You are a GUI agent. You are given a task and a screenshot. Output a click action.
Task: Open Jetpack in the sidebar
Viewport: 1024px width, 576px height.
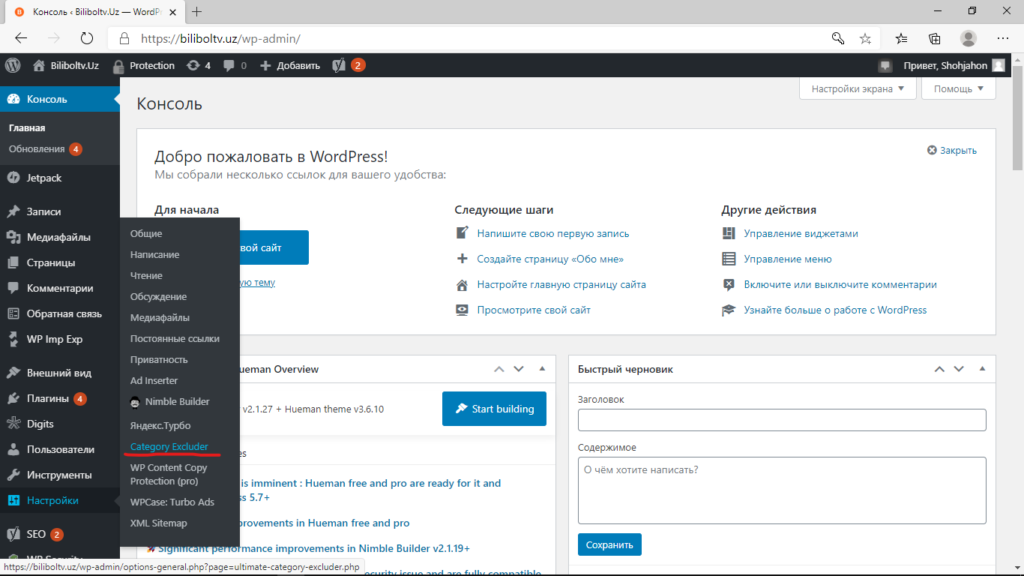point(44,178)
